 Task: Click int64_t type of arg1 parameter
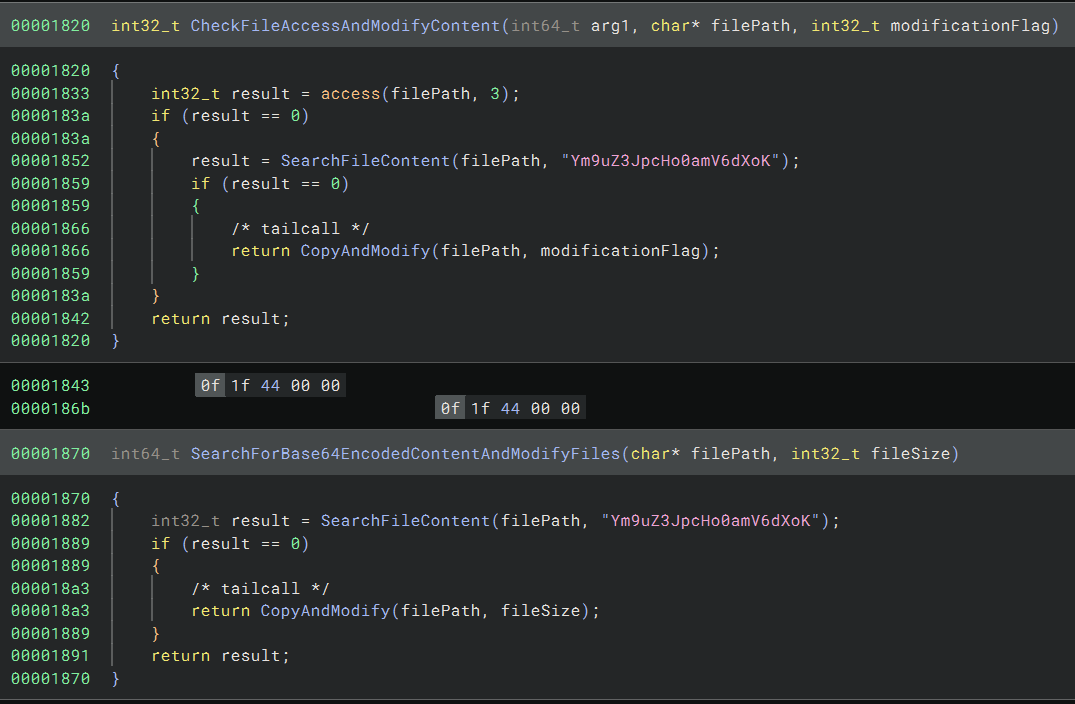[x=545, y=26]
